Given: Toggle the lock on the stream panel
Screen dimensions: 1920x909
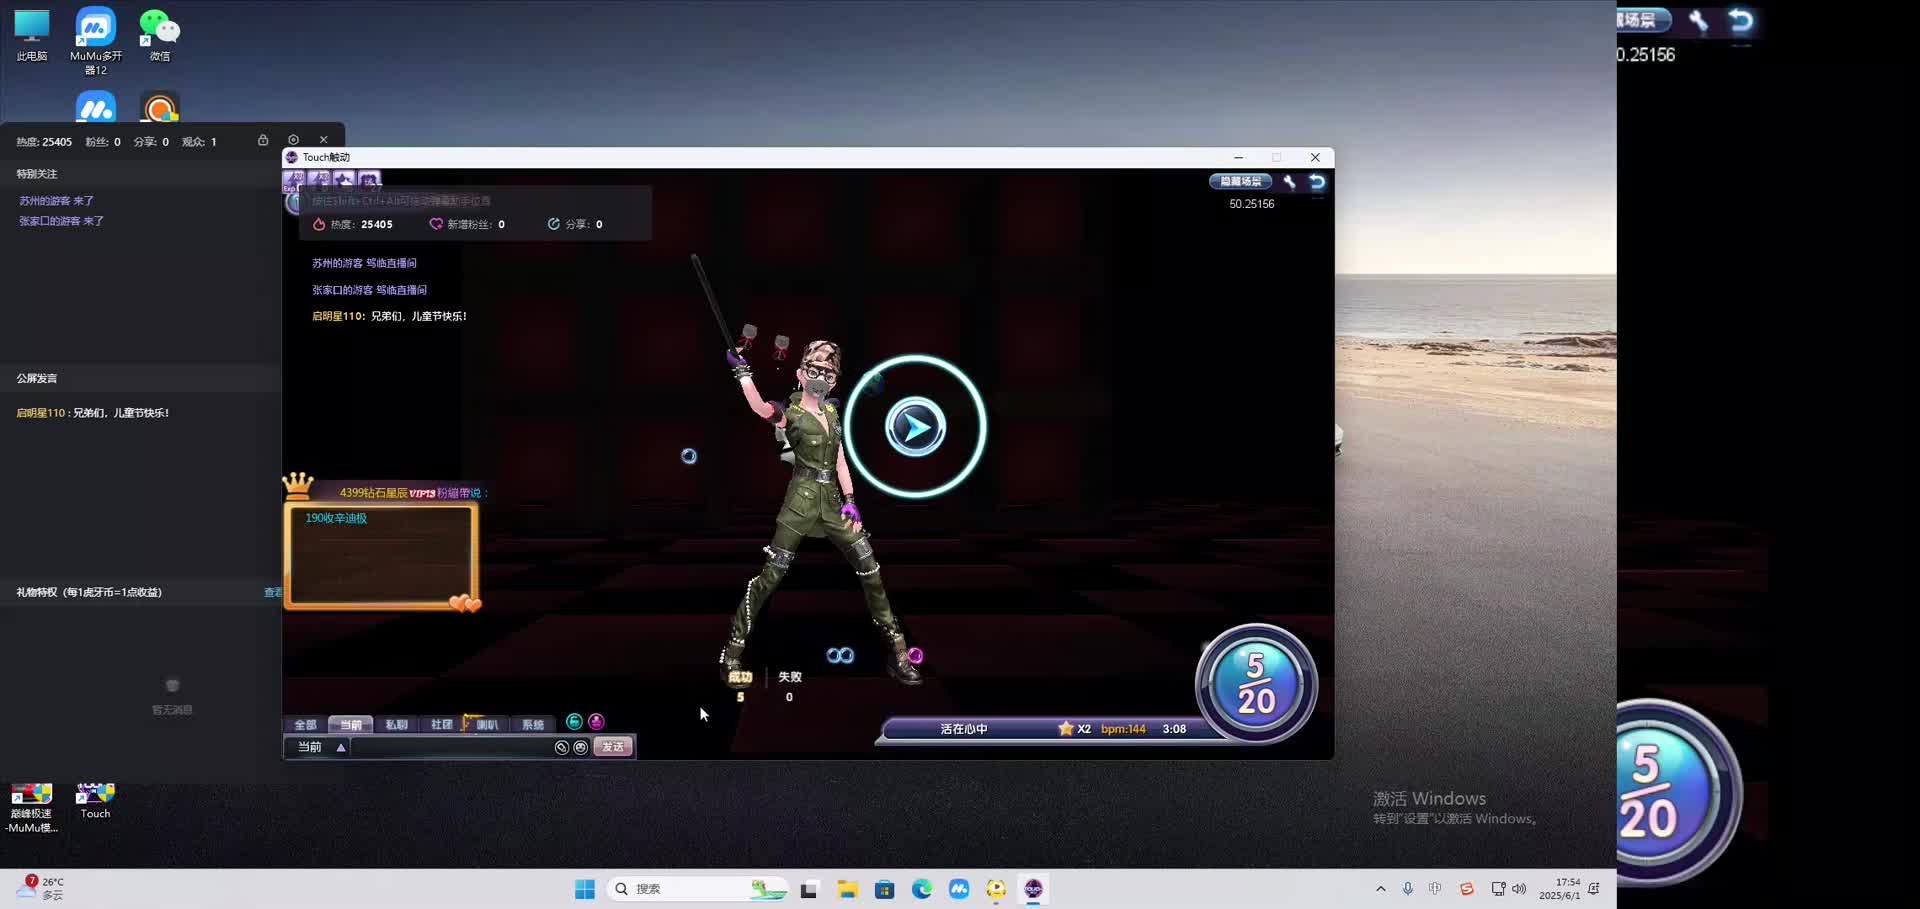Looking at the screenshot, I should [x=263, y=140].
